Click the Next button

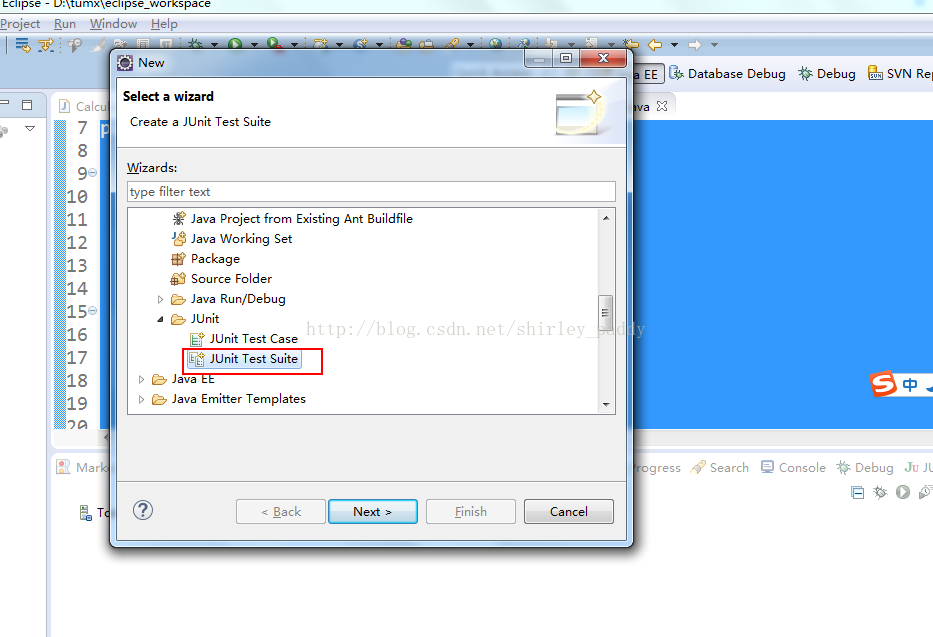click(372, 512)
